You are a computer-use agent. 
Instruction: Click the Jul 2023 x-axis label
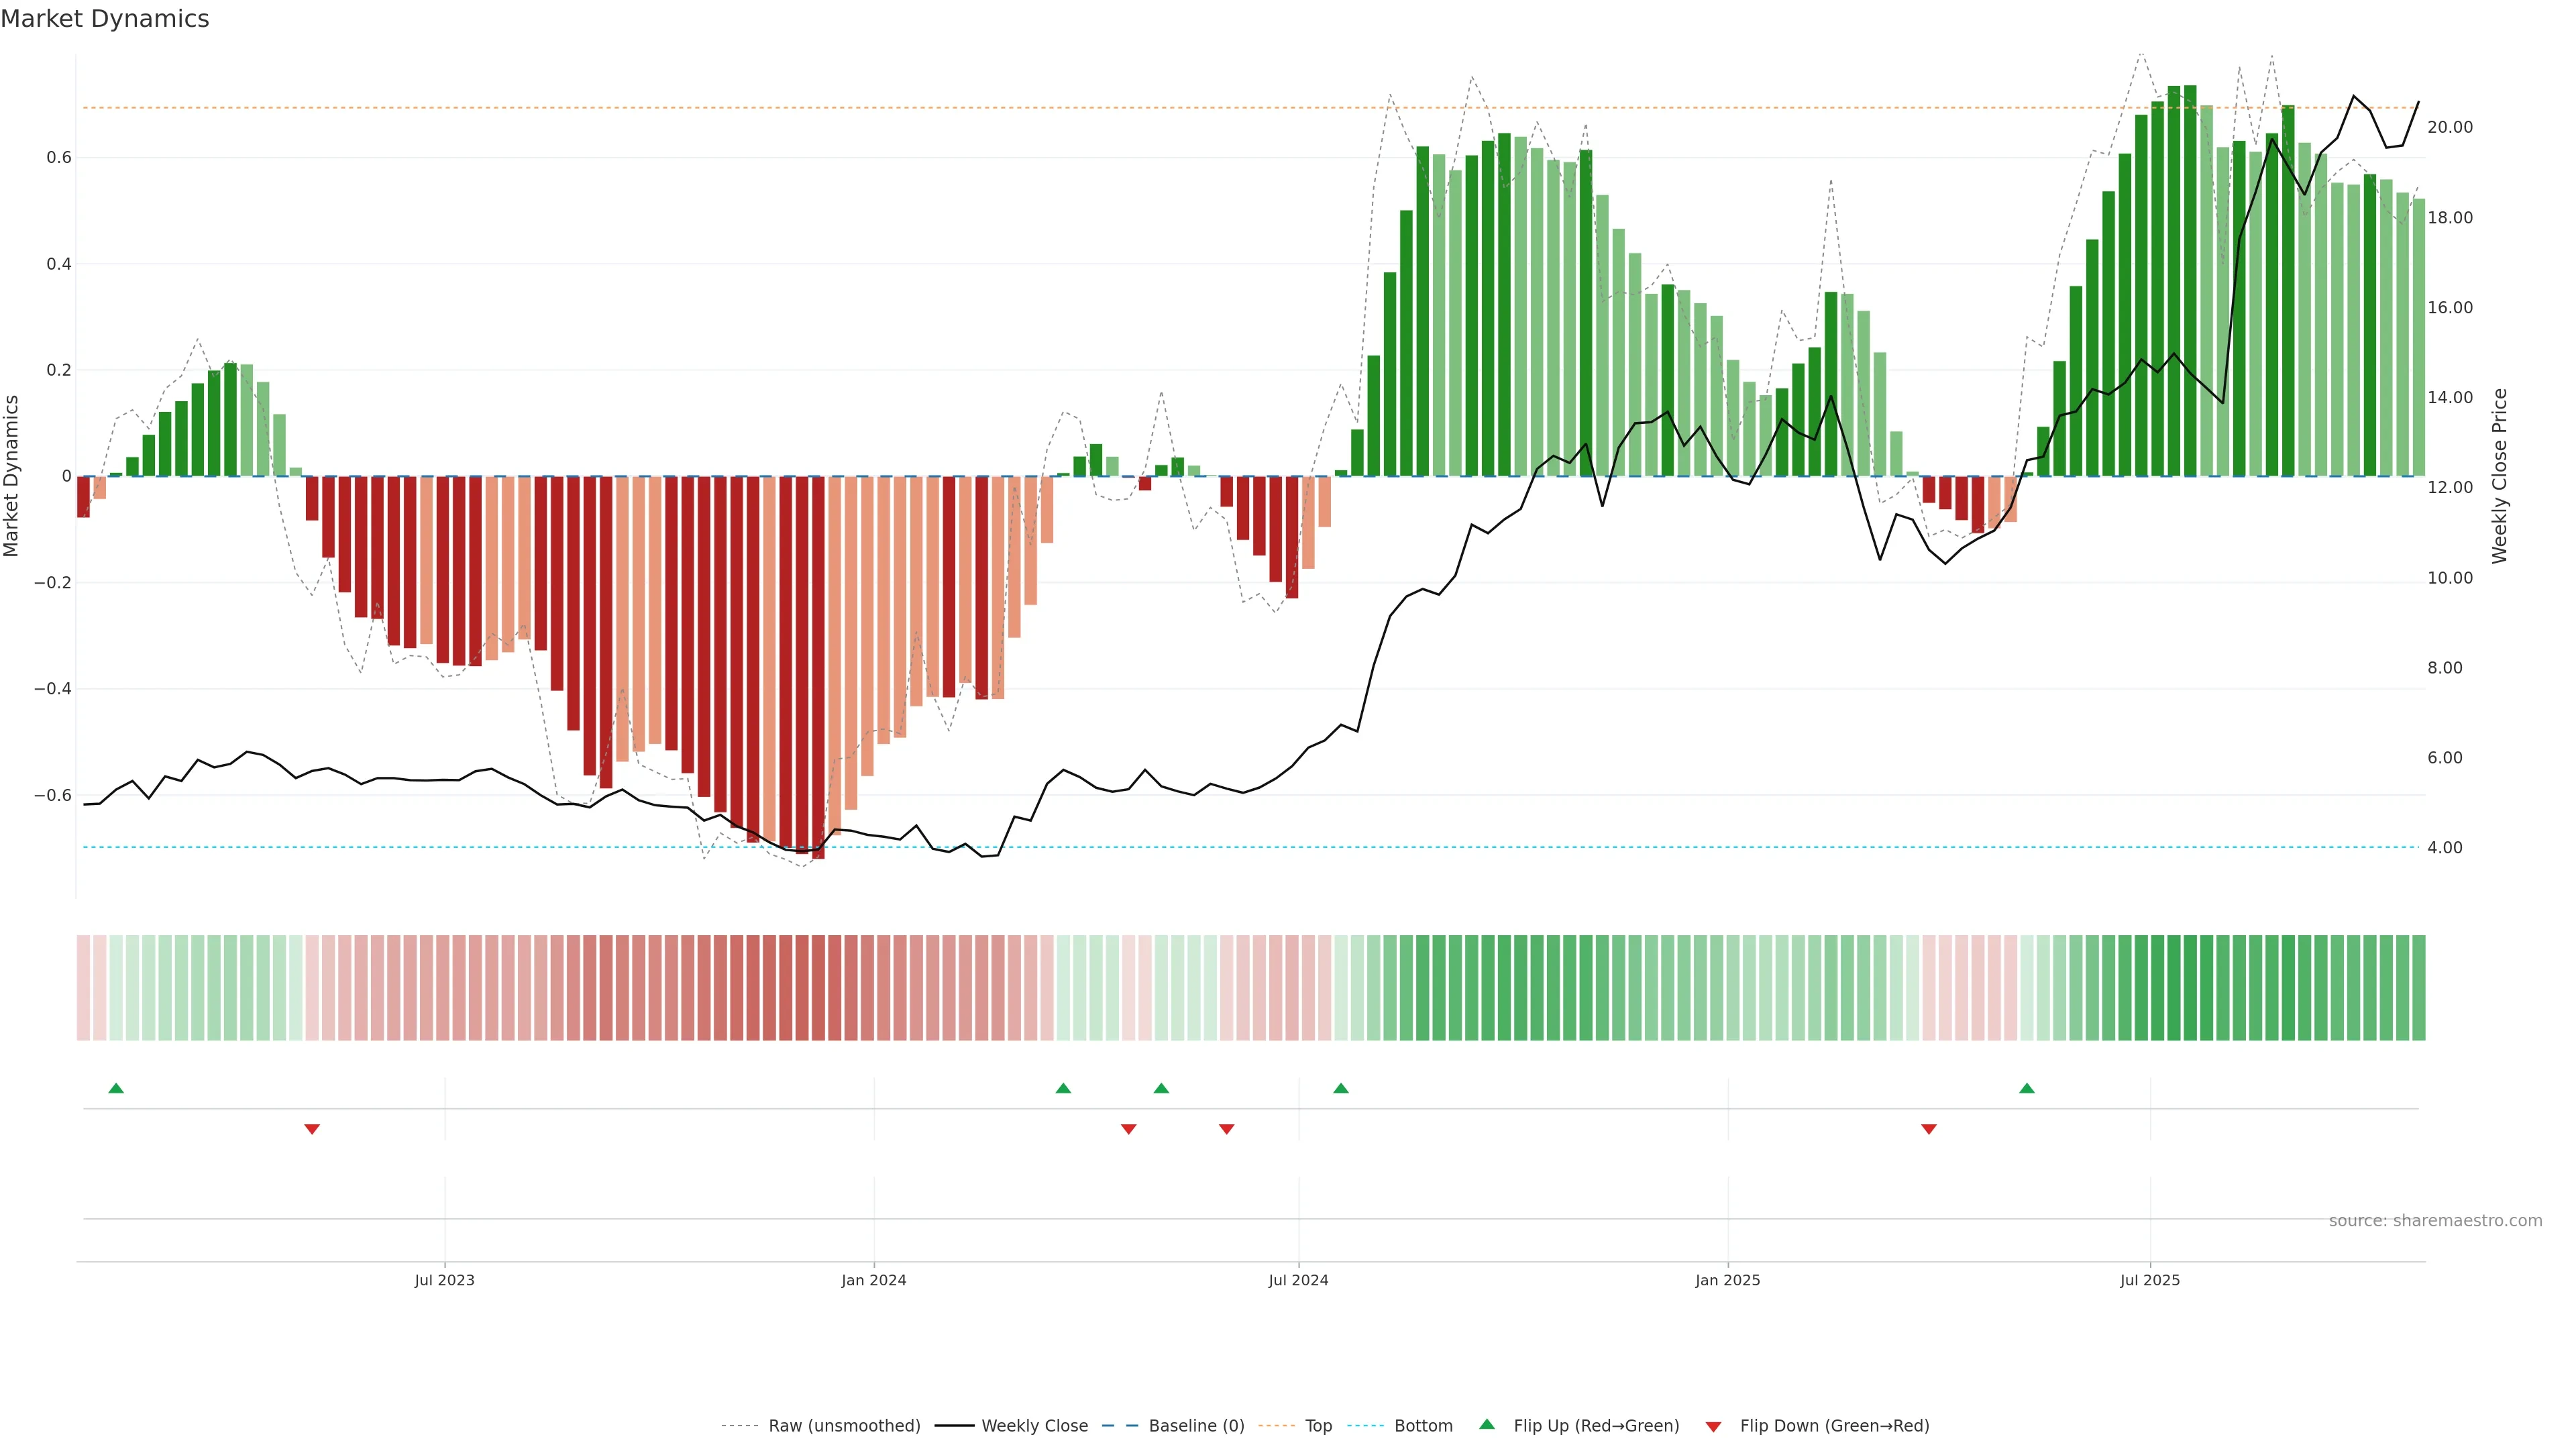(444, 1280)
